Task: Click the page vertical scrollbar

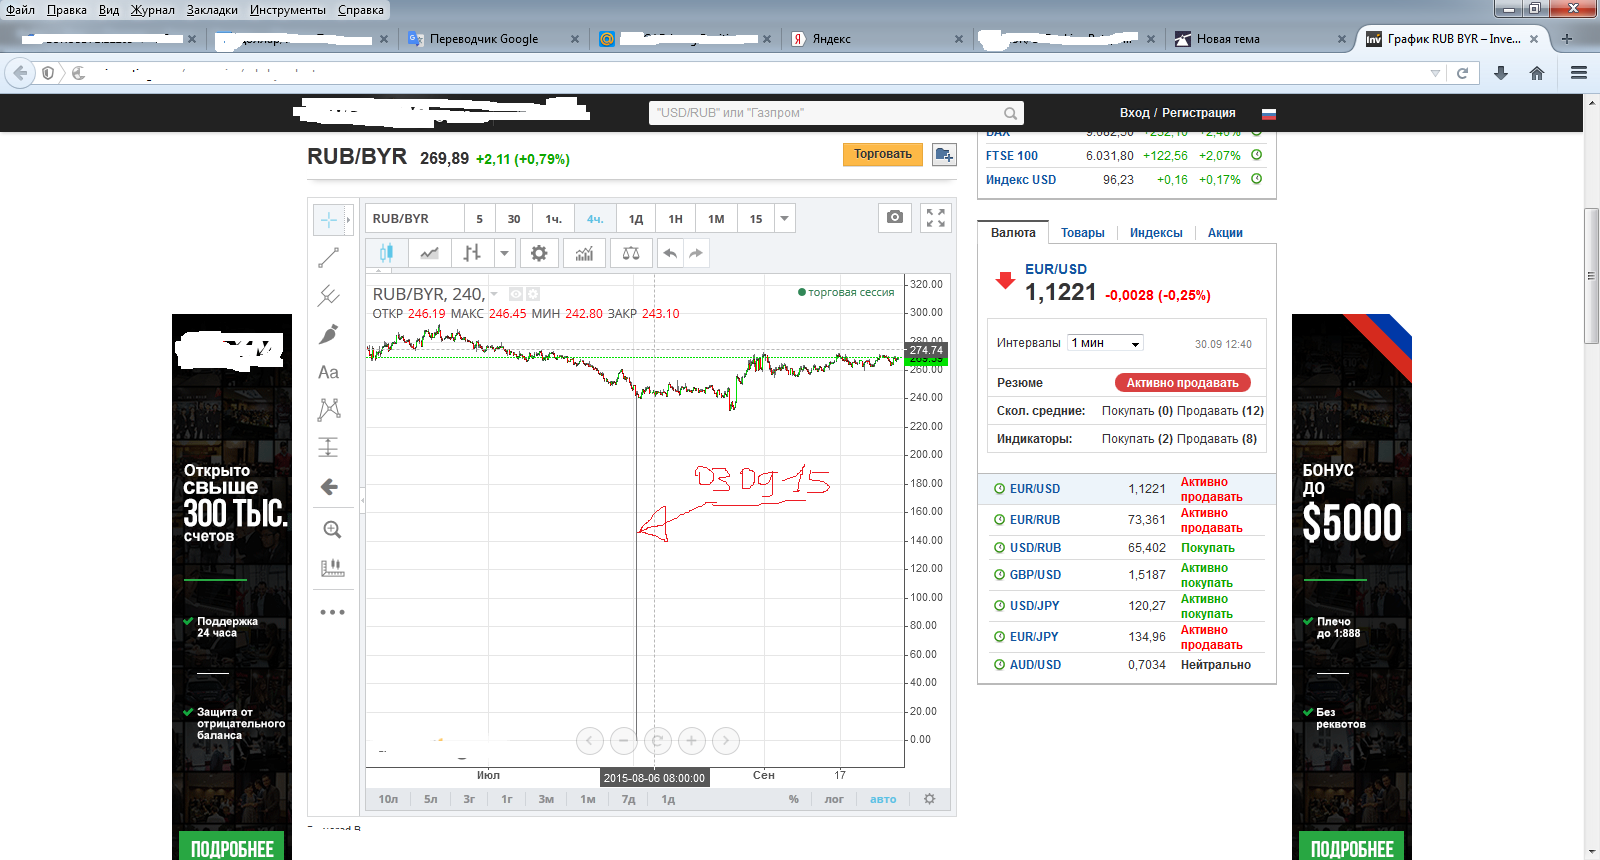Action: (1591, 276)
